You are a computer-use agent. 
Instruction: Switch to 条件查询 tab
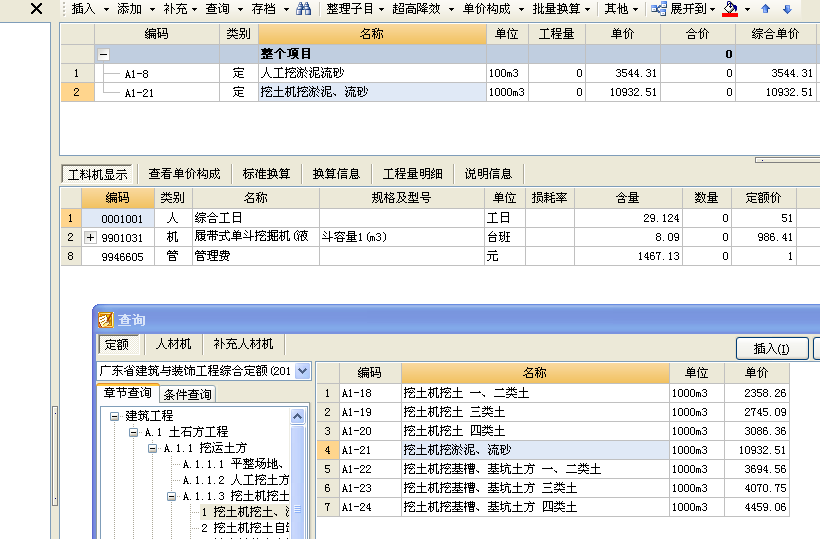(187, 395)
